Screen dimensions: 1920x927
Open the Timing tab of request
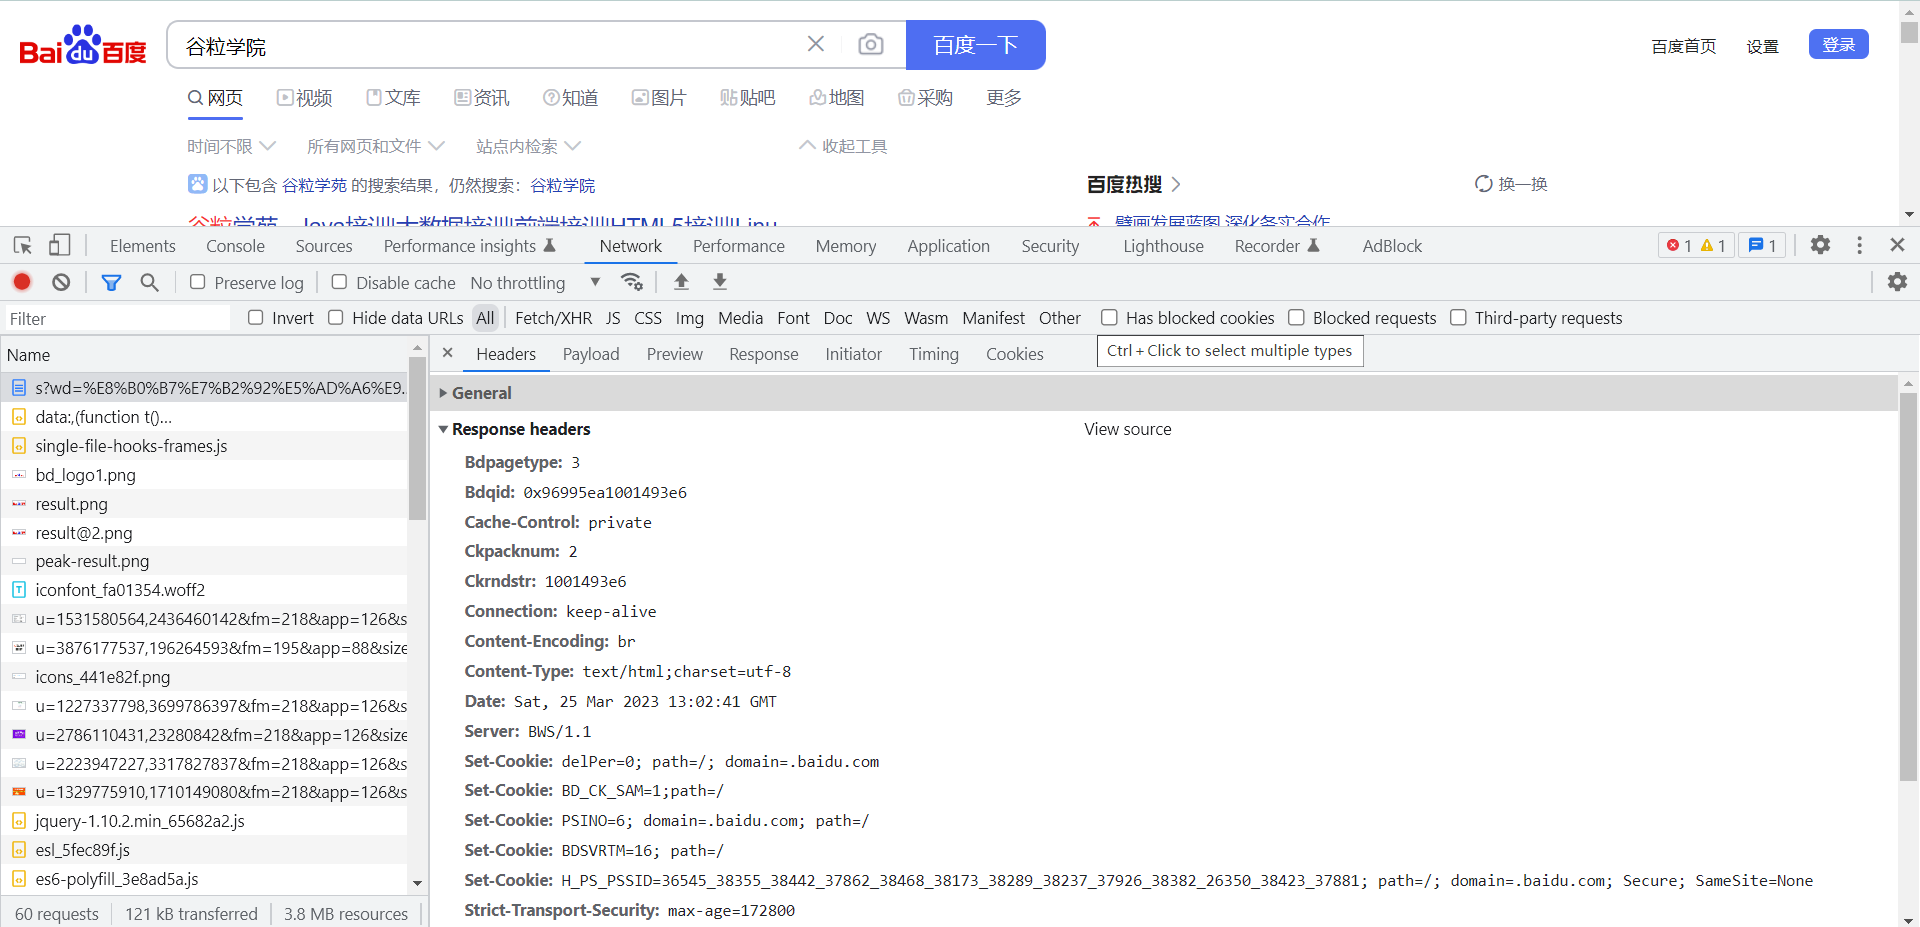(x=934, y=354)
